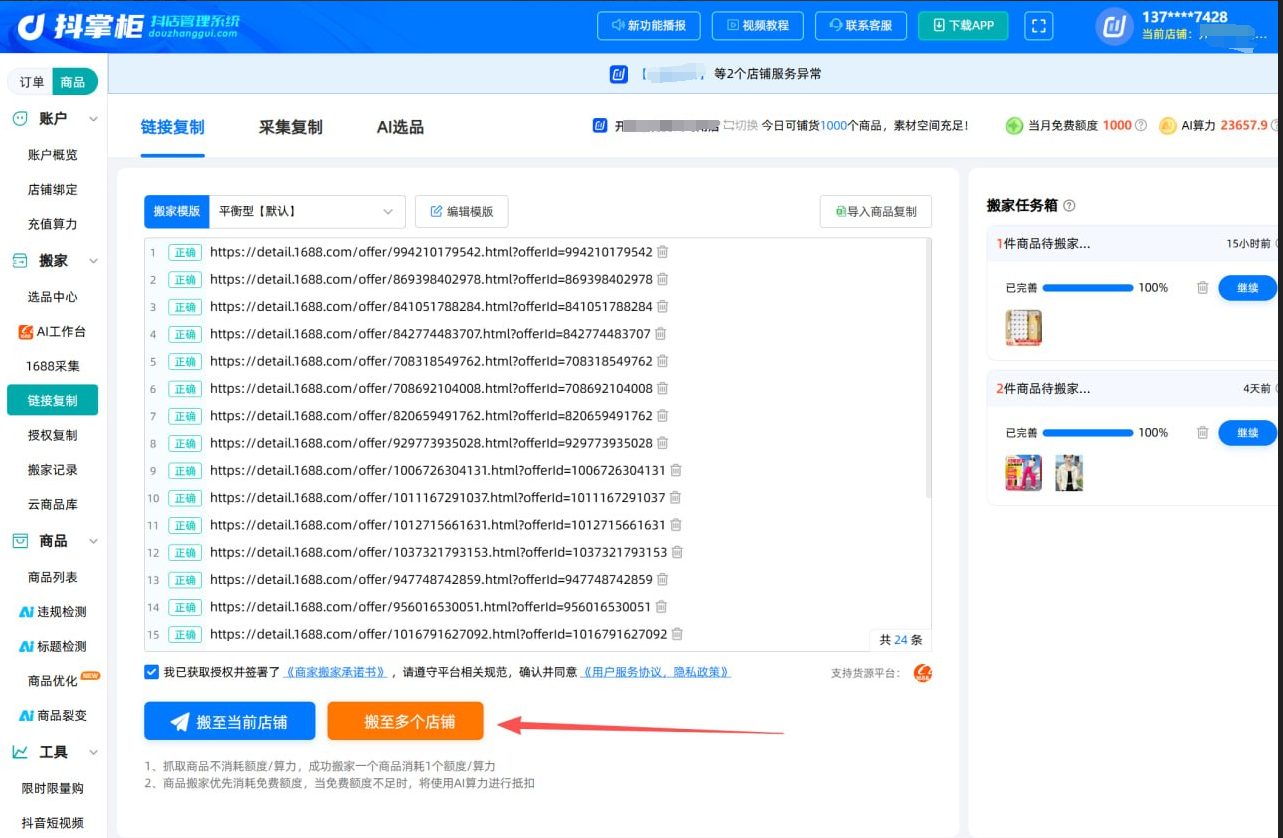Click trash icon for offer 842774483707
The width and height of the screenshot is (1283, 838).
pyautogui.click(x=660, y=334)
